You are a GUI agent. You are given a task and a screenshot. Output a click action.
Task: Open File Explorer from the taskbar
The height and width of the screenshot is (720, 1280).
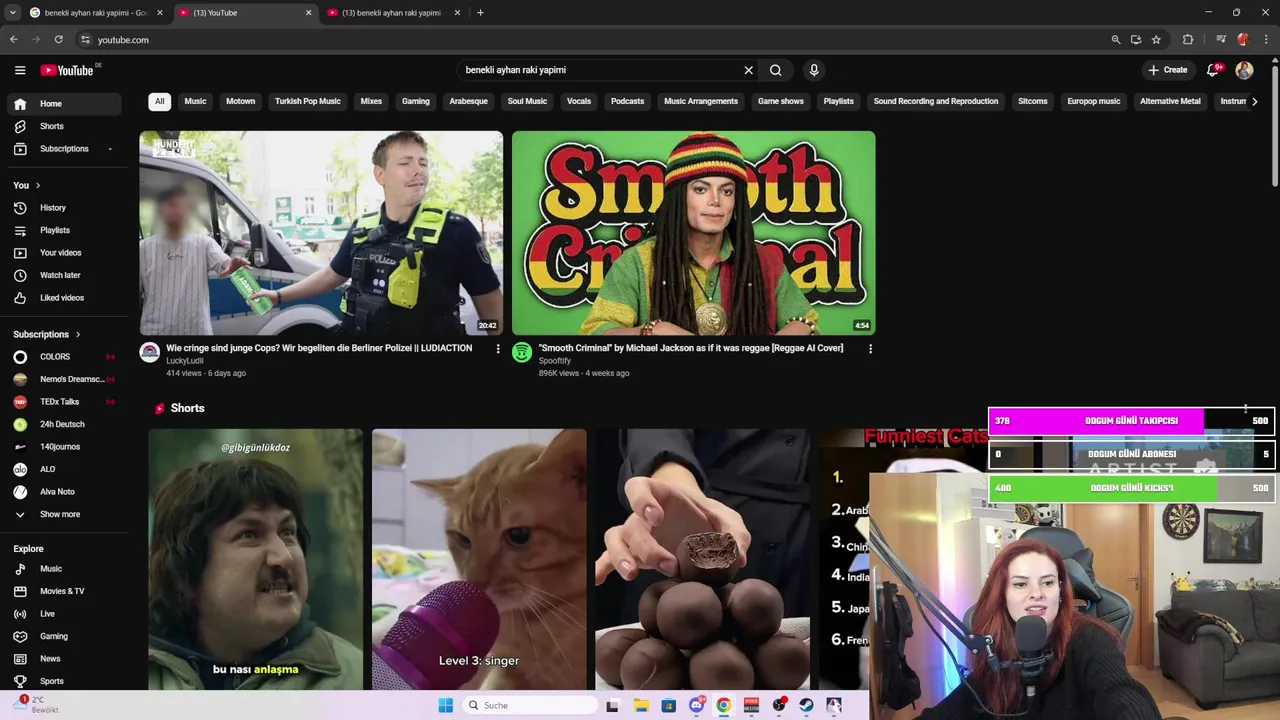pyautogui.click(x=641, y=705)
